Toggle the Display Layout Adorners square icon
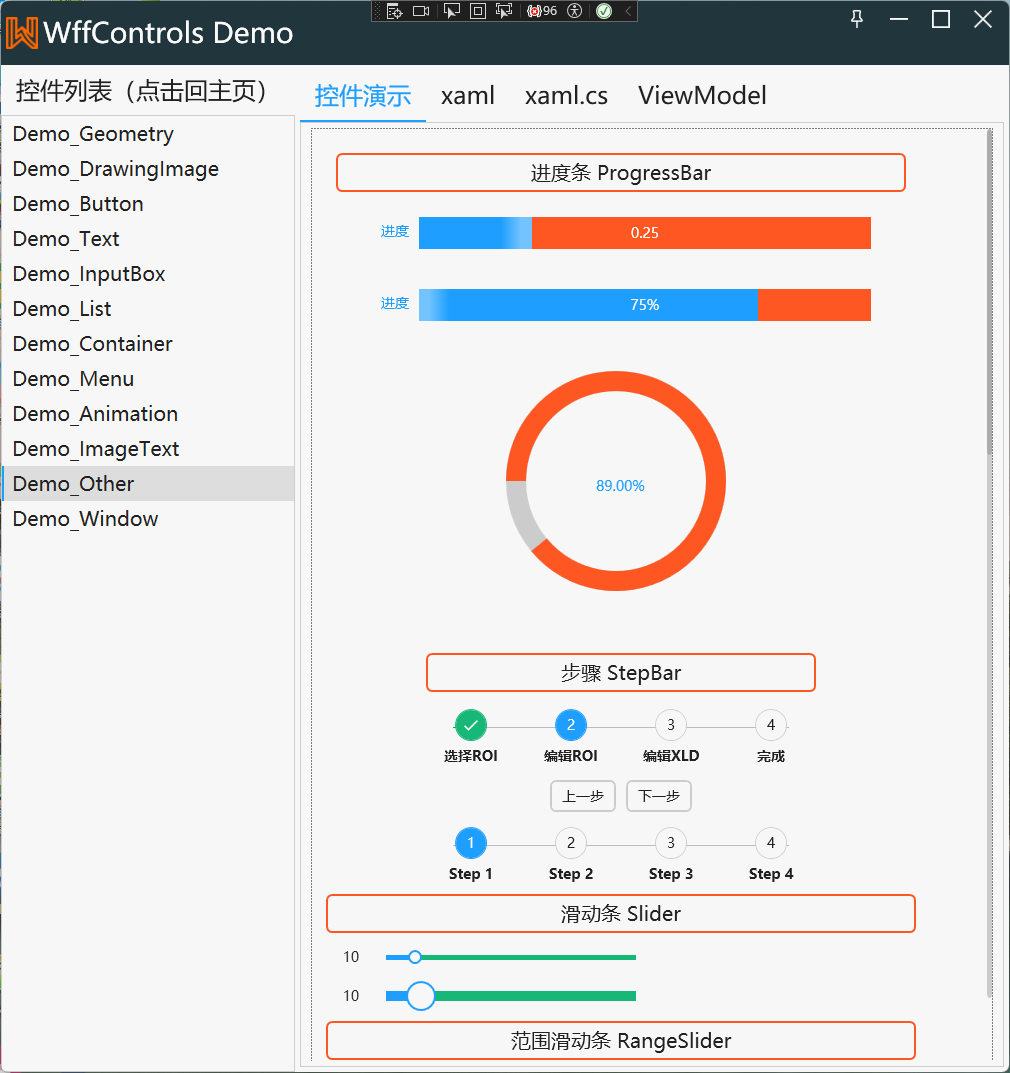The image size is (1010, 1073). point(478,11)
